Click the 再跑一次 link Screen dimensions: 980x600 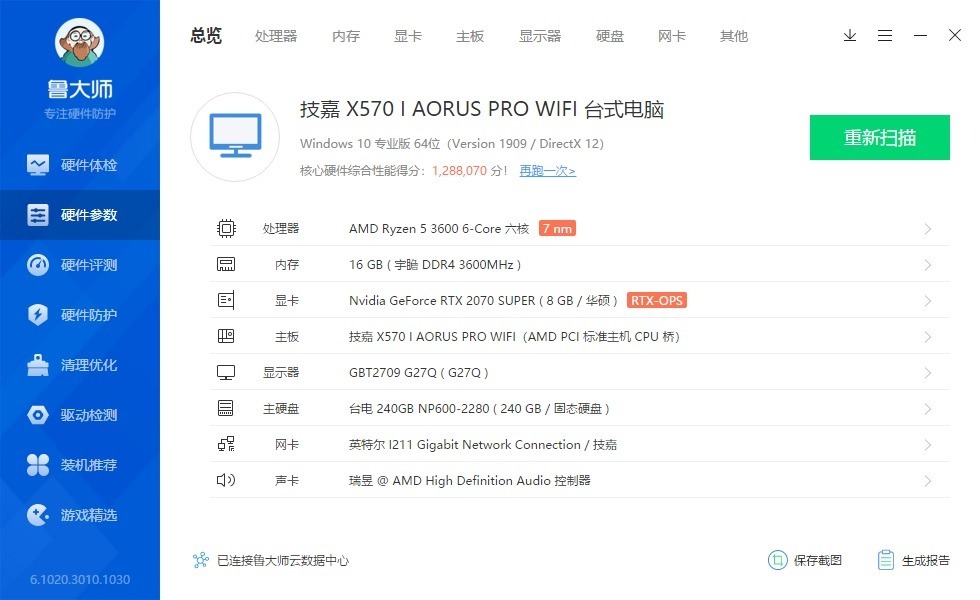pyautogui.click(x=548, y=171)
